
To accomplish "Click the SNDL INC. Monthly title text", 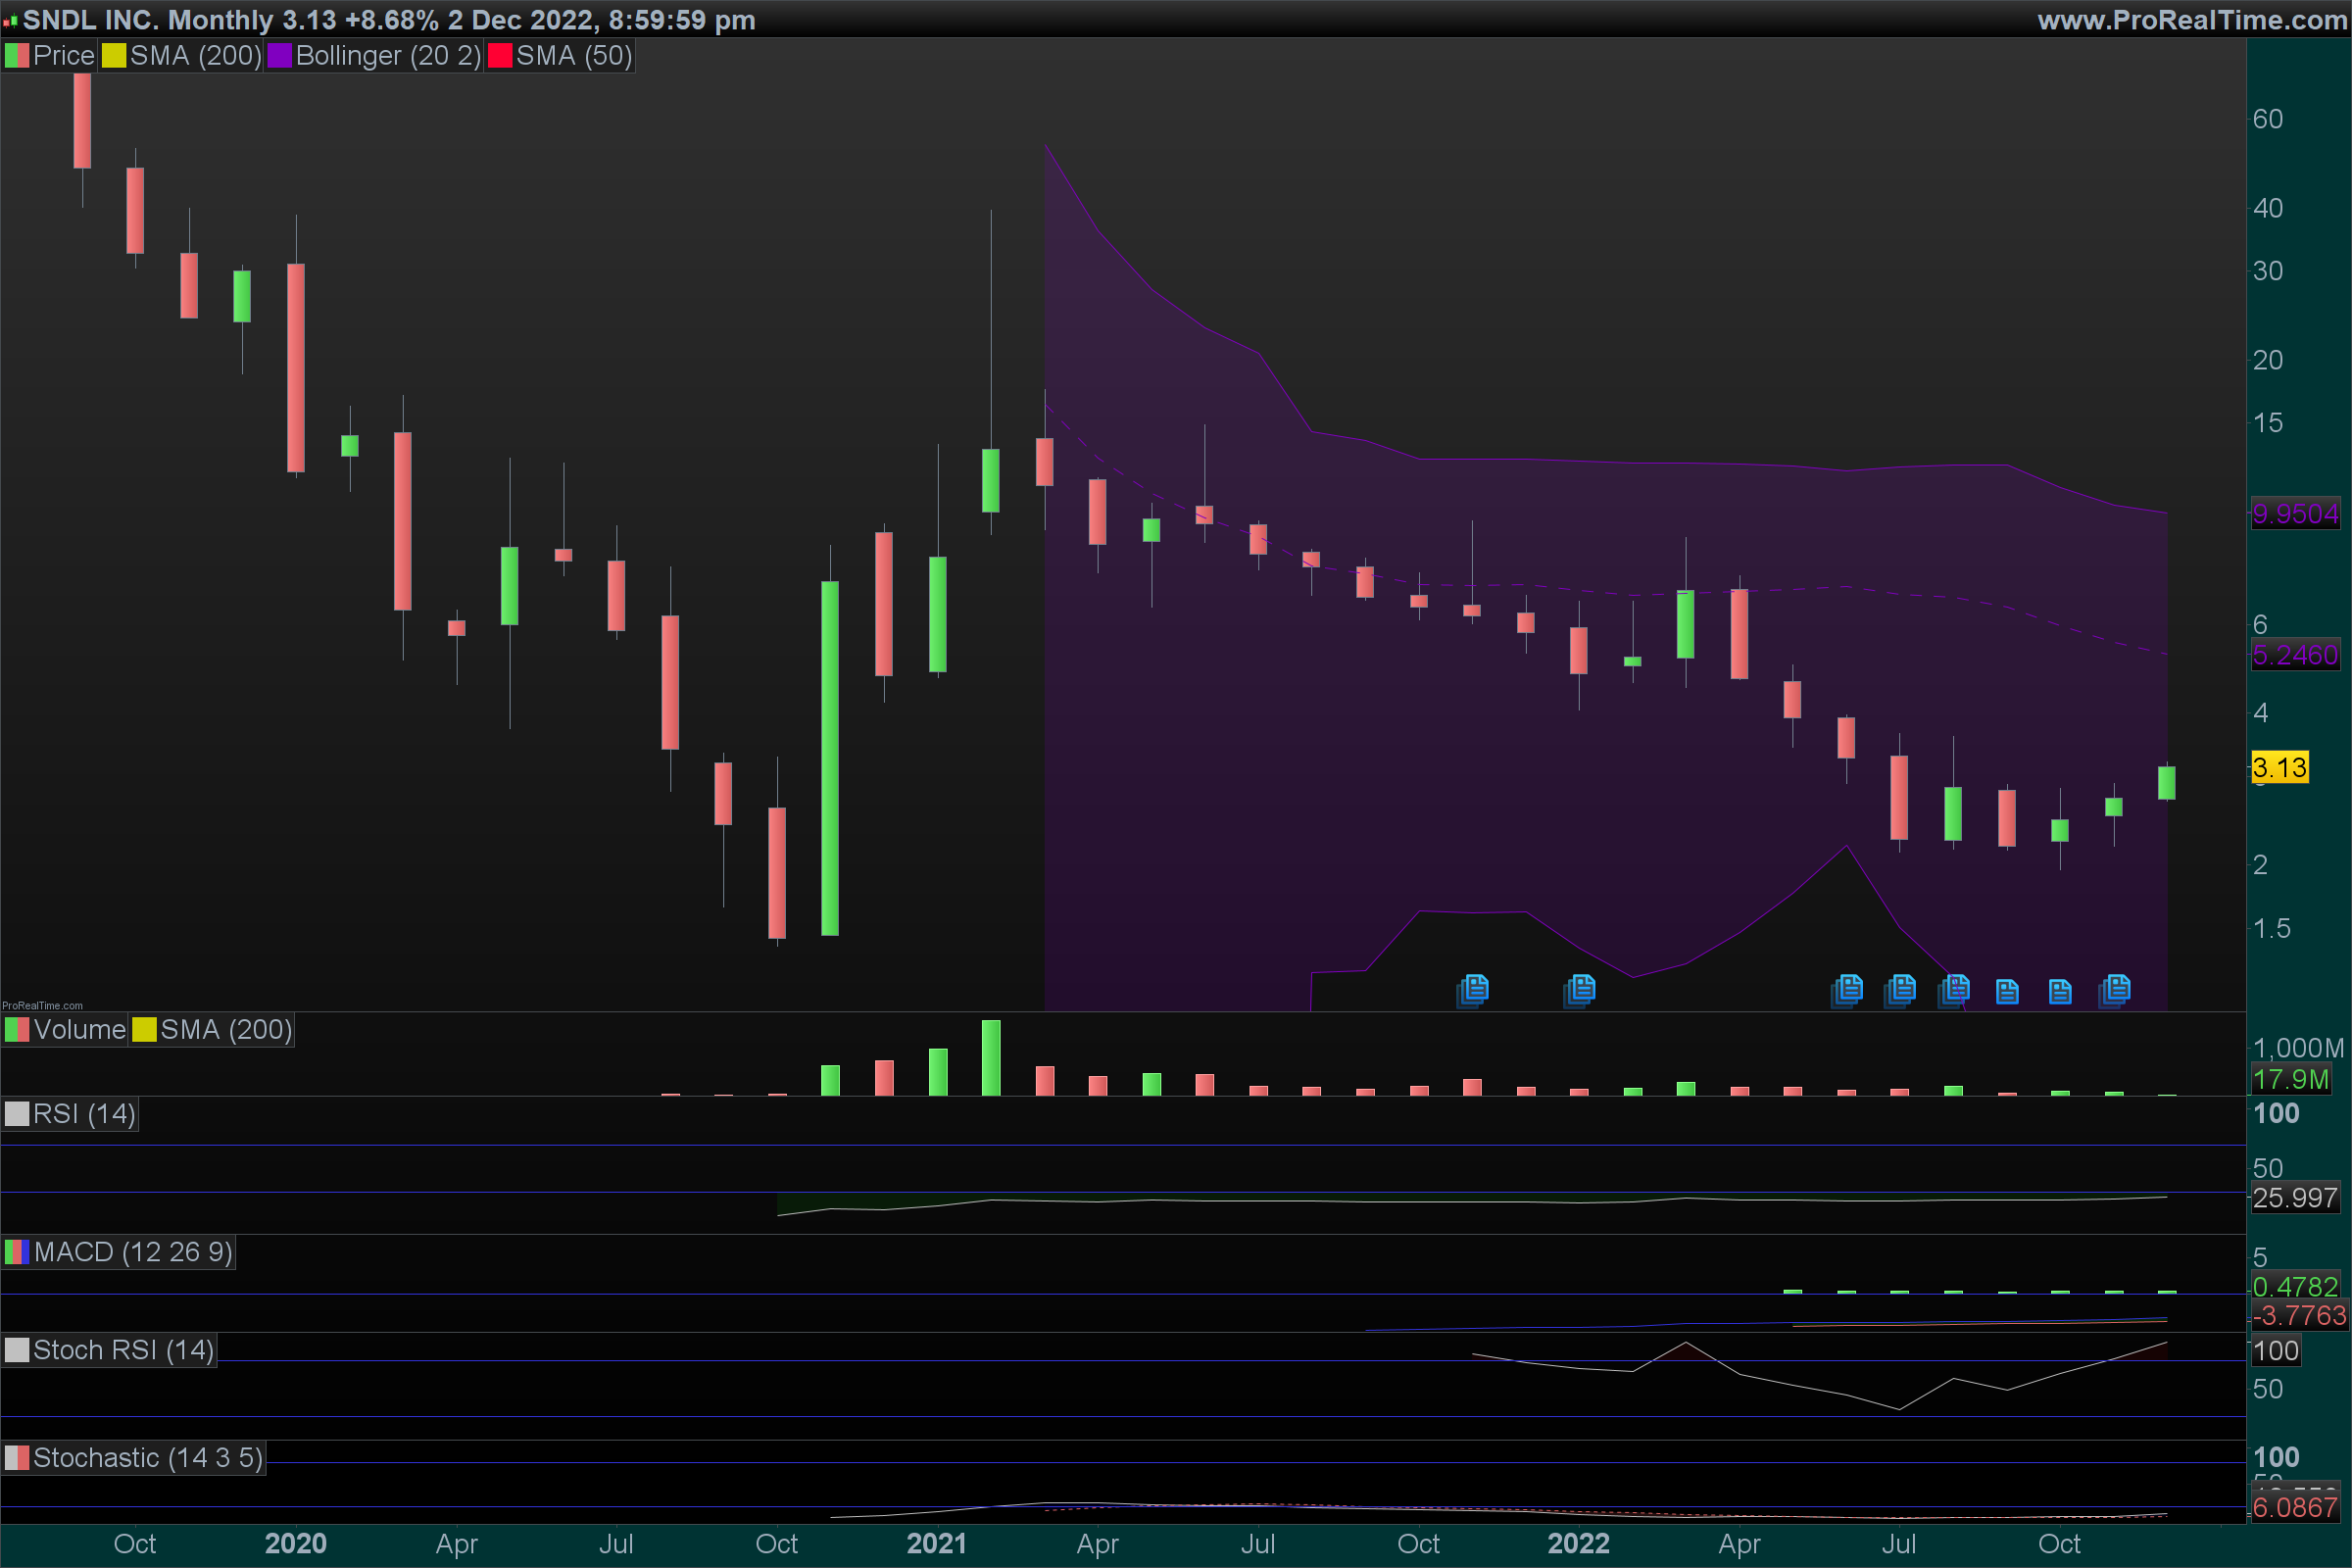I will click(148, 20).
